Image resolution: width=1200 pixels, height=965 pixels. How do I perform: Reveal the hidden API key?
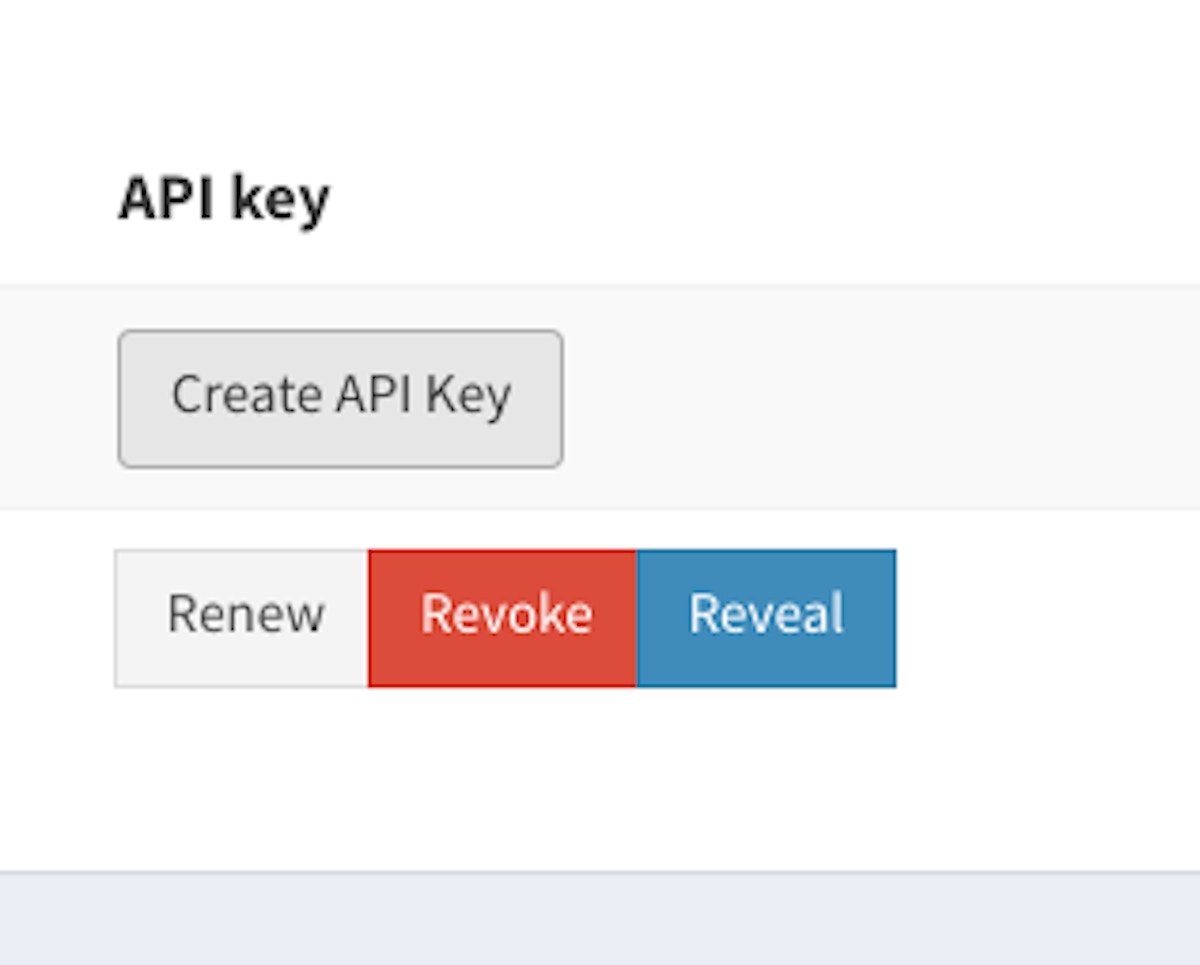click(x=766, y=617)
